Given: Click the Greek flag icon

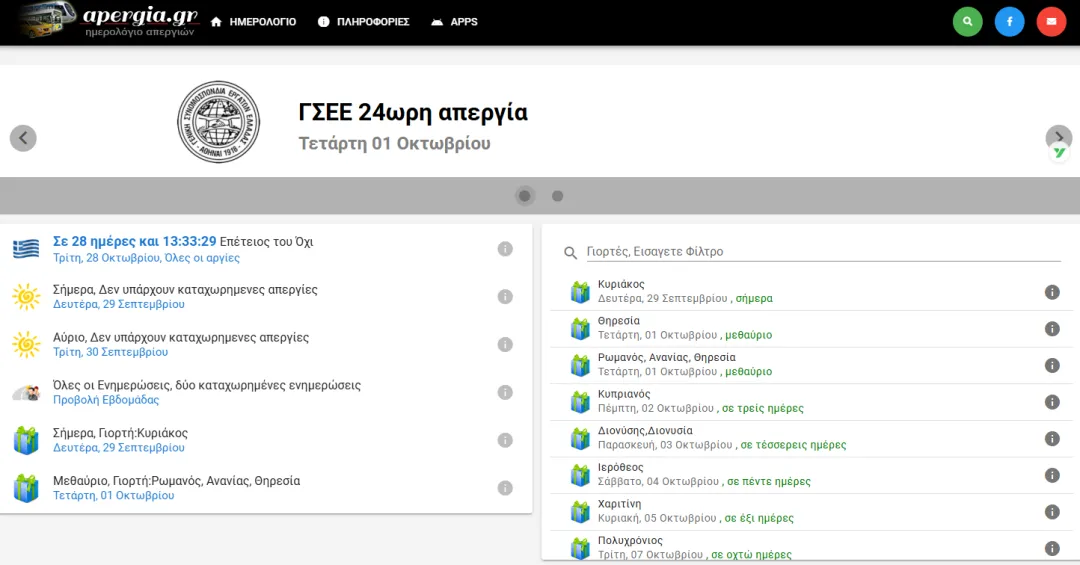Looking at the screenshot, I should (x=26, y=249).
